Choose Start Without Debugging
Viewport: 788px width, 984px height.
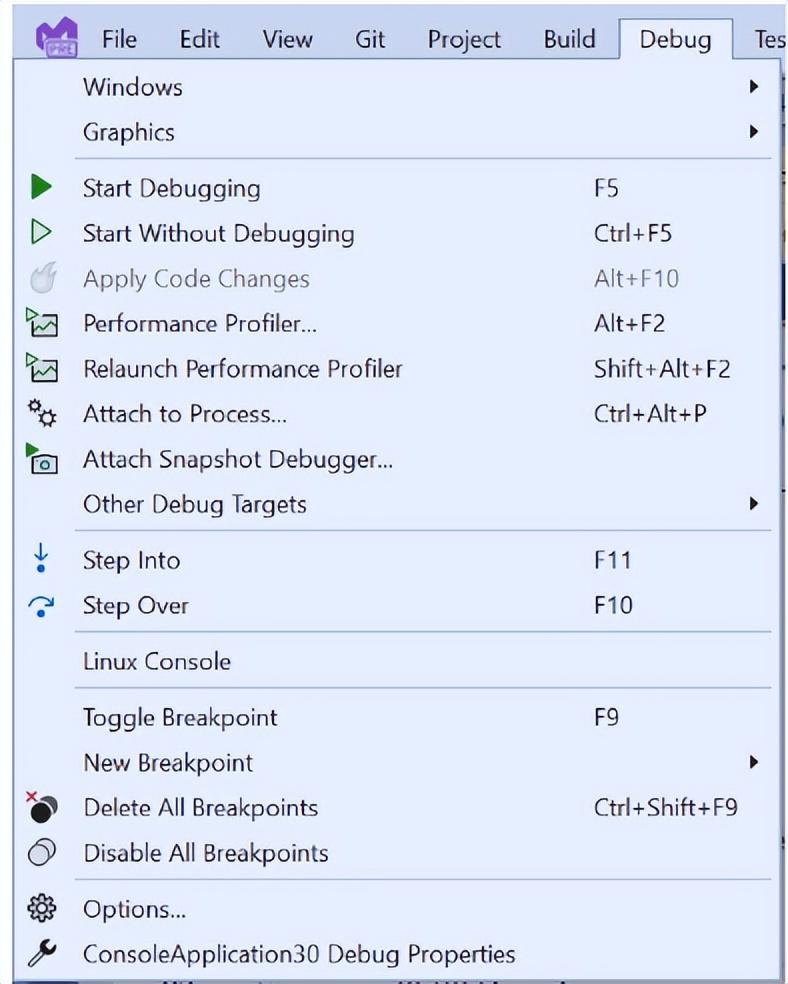tap(397, 233)
